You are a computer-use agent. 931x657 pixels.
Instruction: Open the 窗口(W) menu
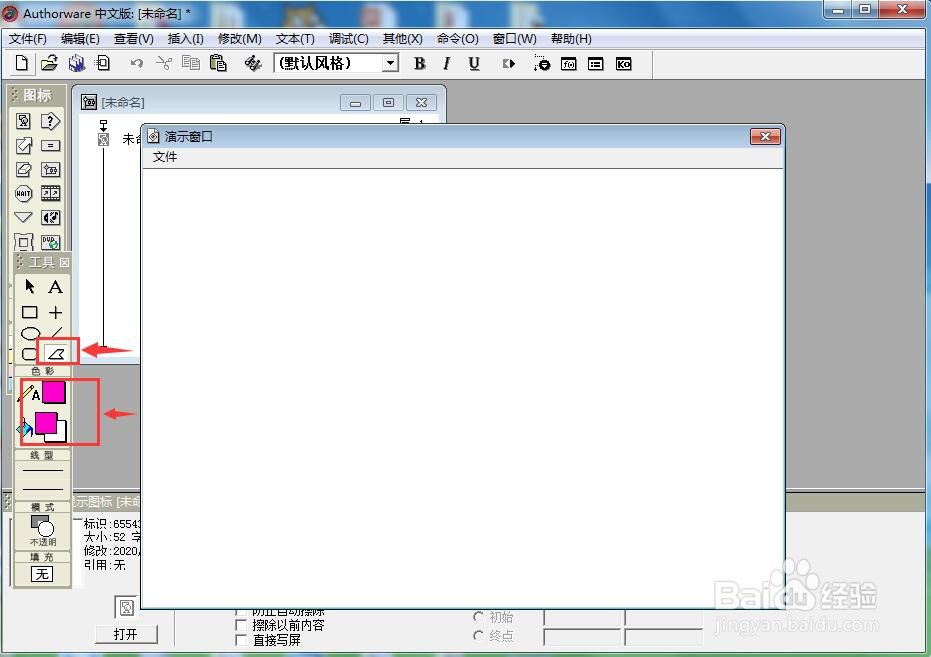[x=514, y=39]
